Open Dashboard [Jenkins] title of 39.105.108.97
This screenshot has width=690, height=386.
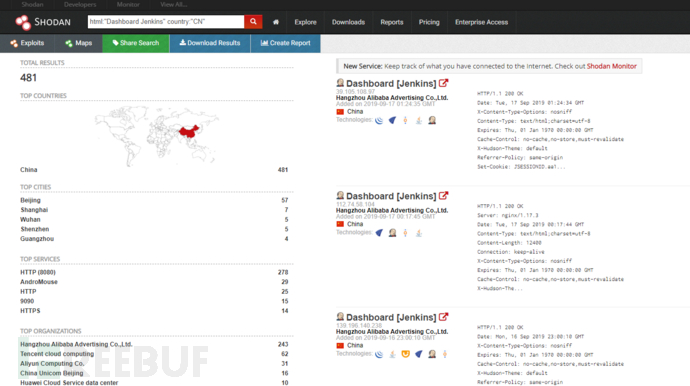[391, 83]
